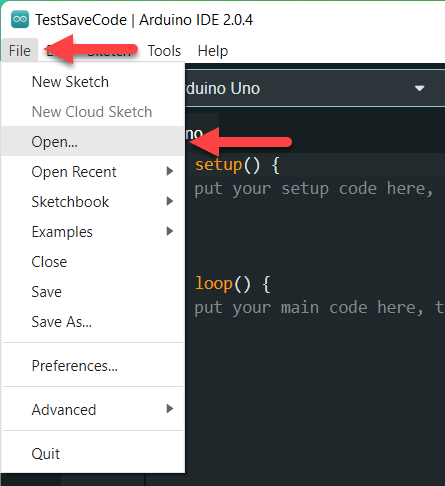Screen dimensions: 445x486
Task: Open the Help menu
Action: [x=213, y=51]
